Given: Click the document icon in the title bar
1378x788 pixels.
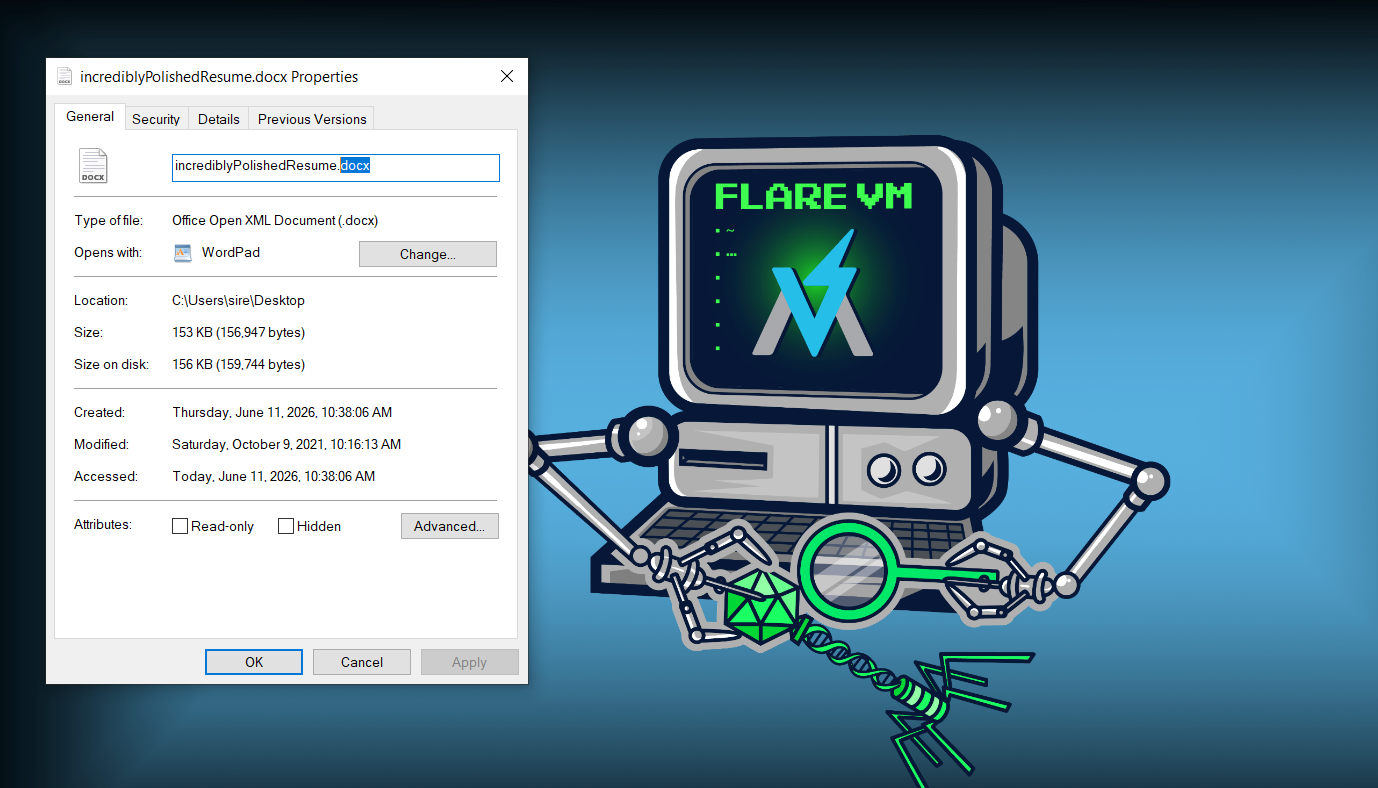Looking at the screenshot, I should [65, 77].
